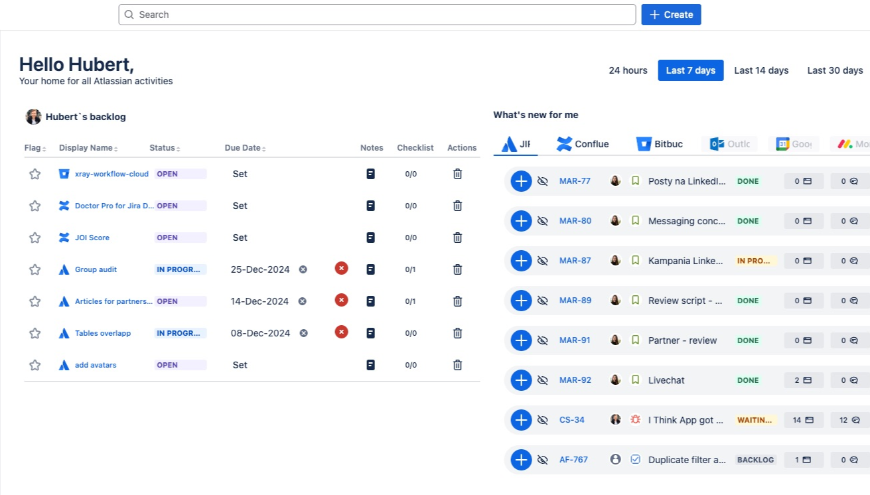Click red remove icon for Articles for partners
Viewport: 870px width, 495px height.
coord(341,301)
